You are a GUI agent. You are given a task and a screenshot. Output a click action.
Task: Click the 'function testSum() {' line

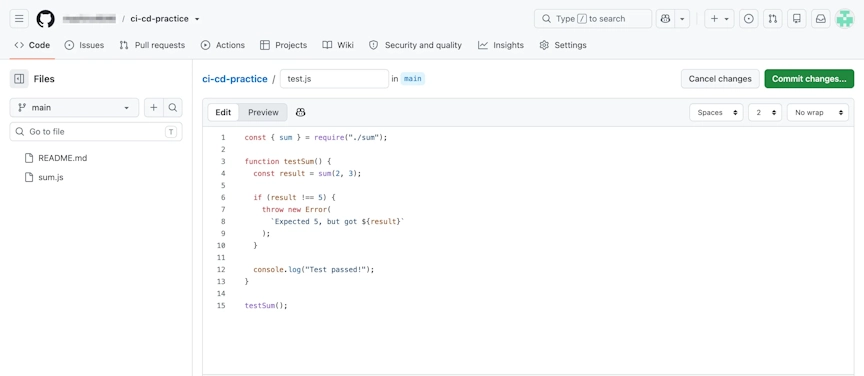pyautogui.click(x=287, y=162)
